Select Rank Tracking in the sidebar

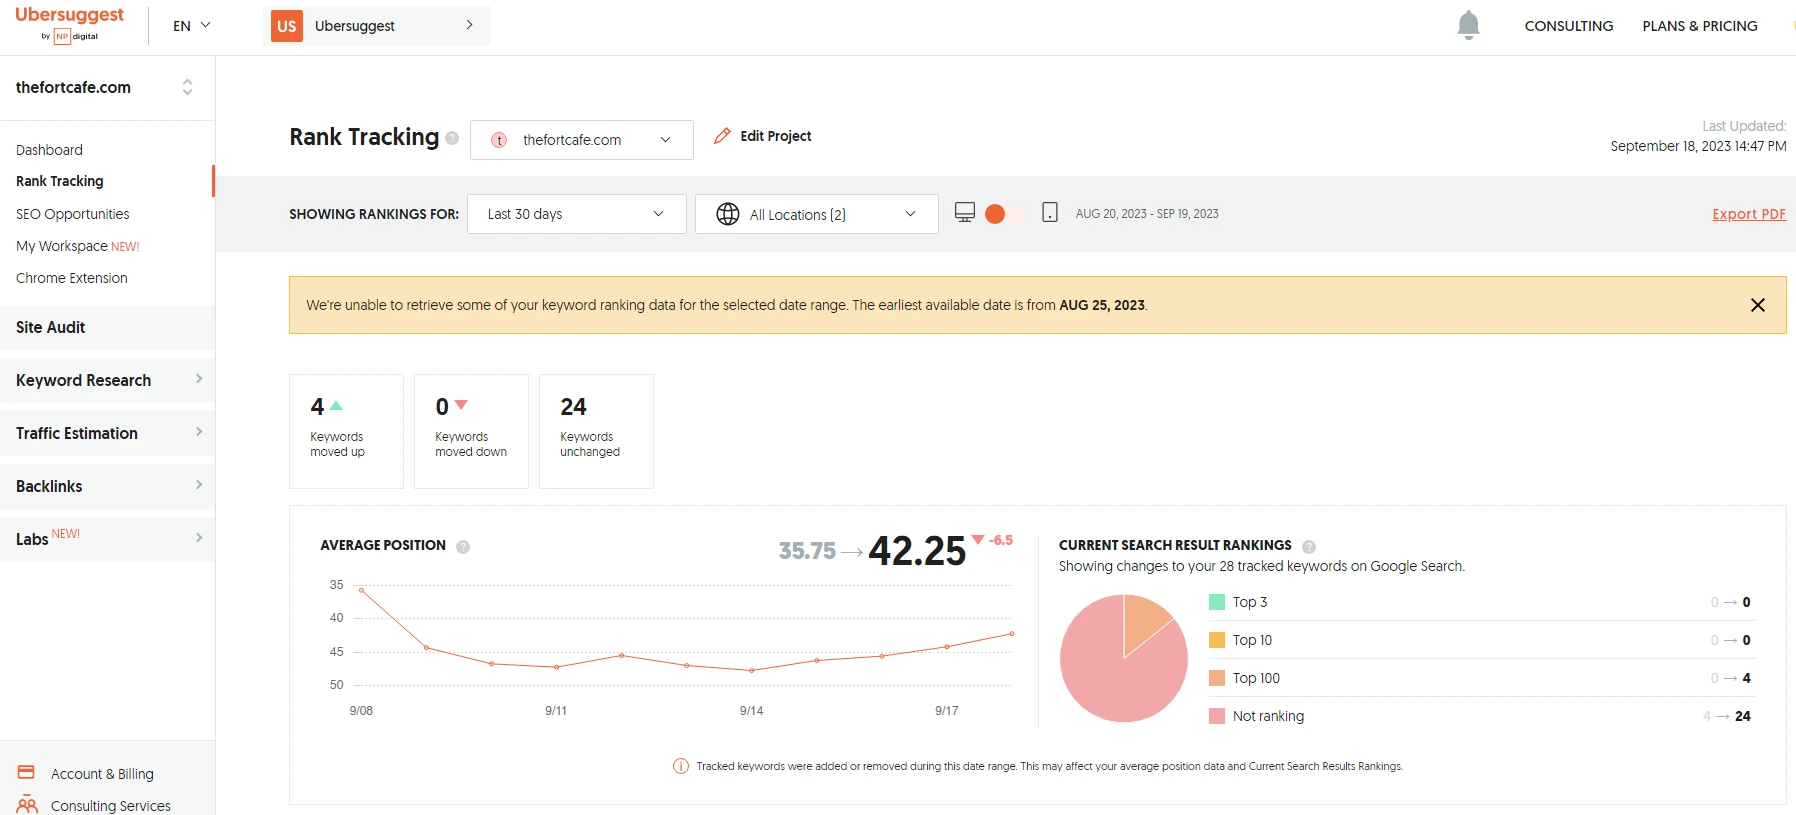click(60, 181)
